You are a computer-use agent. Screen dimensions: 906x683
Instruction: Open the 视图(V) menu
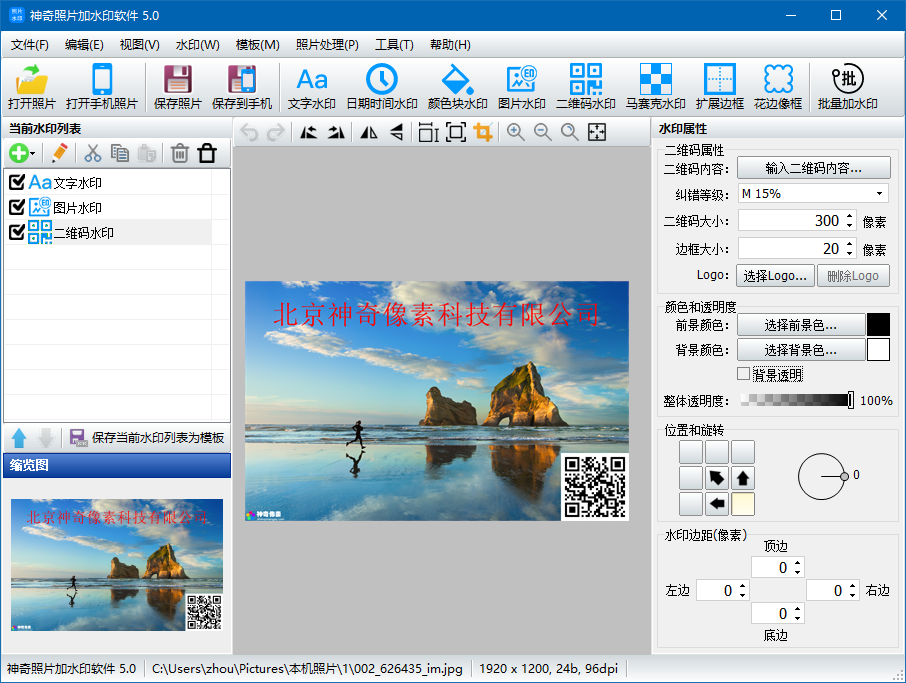tap(139, 44)
